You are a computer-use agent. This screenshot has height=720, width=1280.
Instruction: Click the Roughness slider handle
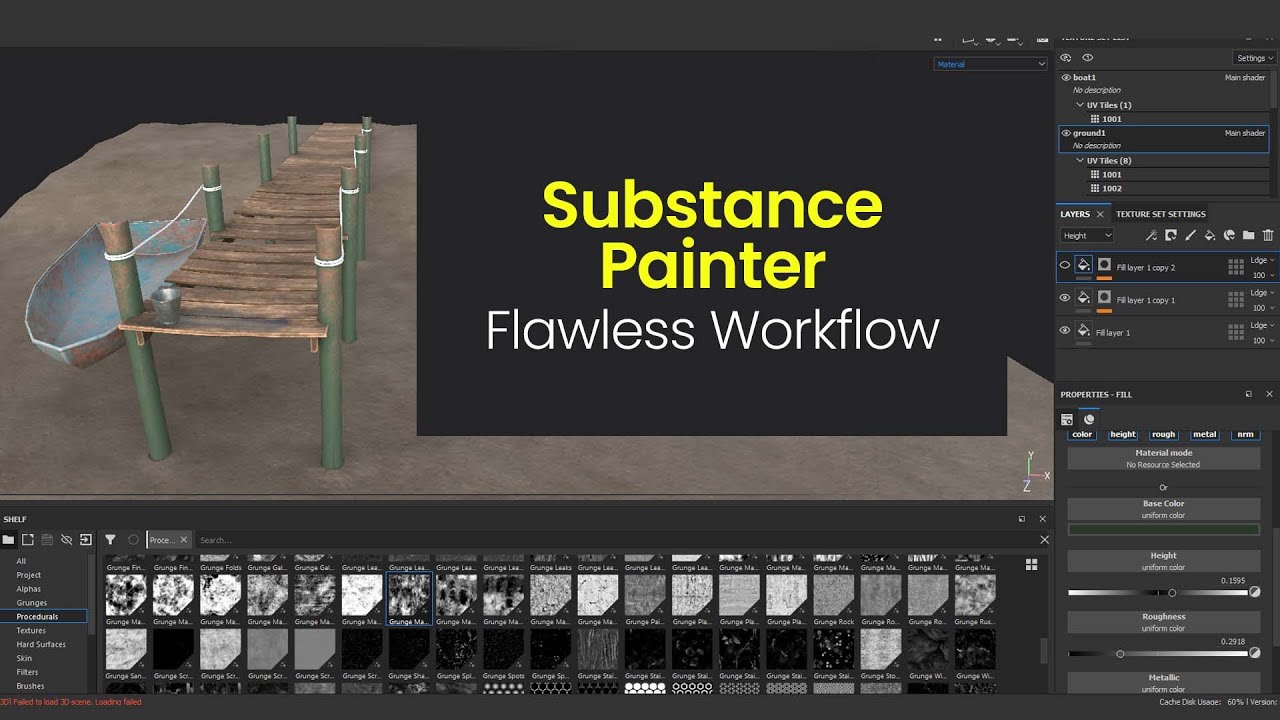click(x=1120, y=654)
